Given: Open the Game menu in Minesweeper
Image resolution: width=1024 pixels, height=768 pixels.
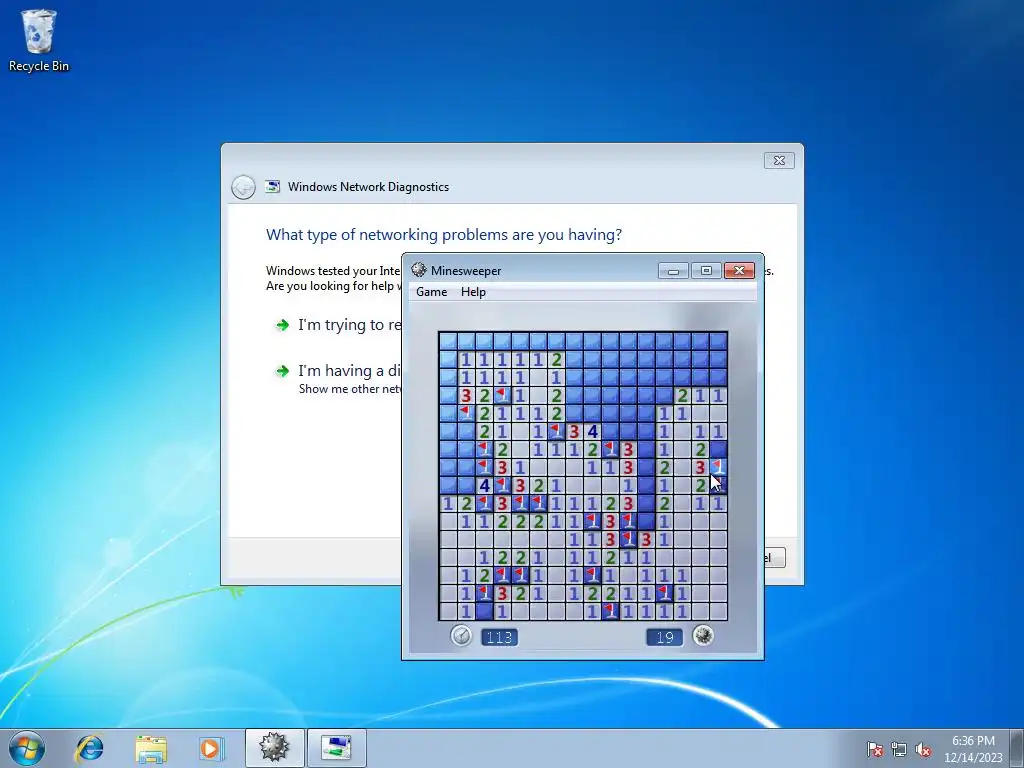Looking at the screenshot, I should [x=431, y=292].
